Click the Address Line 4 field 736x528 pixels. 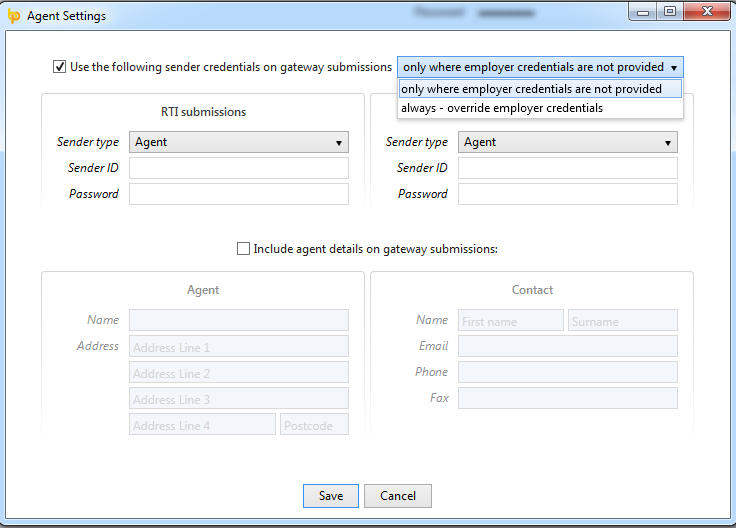[202, 424]
